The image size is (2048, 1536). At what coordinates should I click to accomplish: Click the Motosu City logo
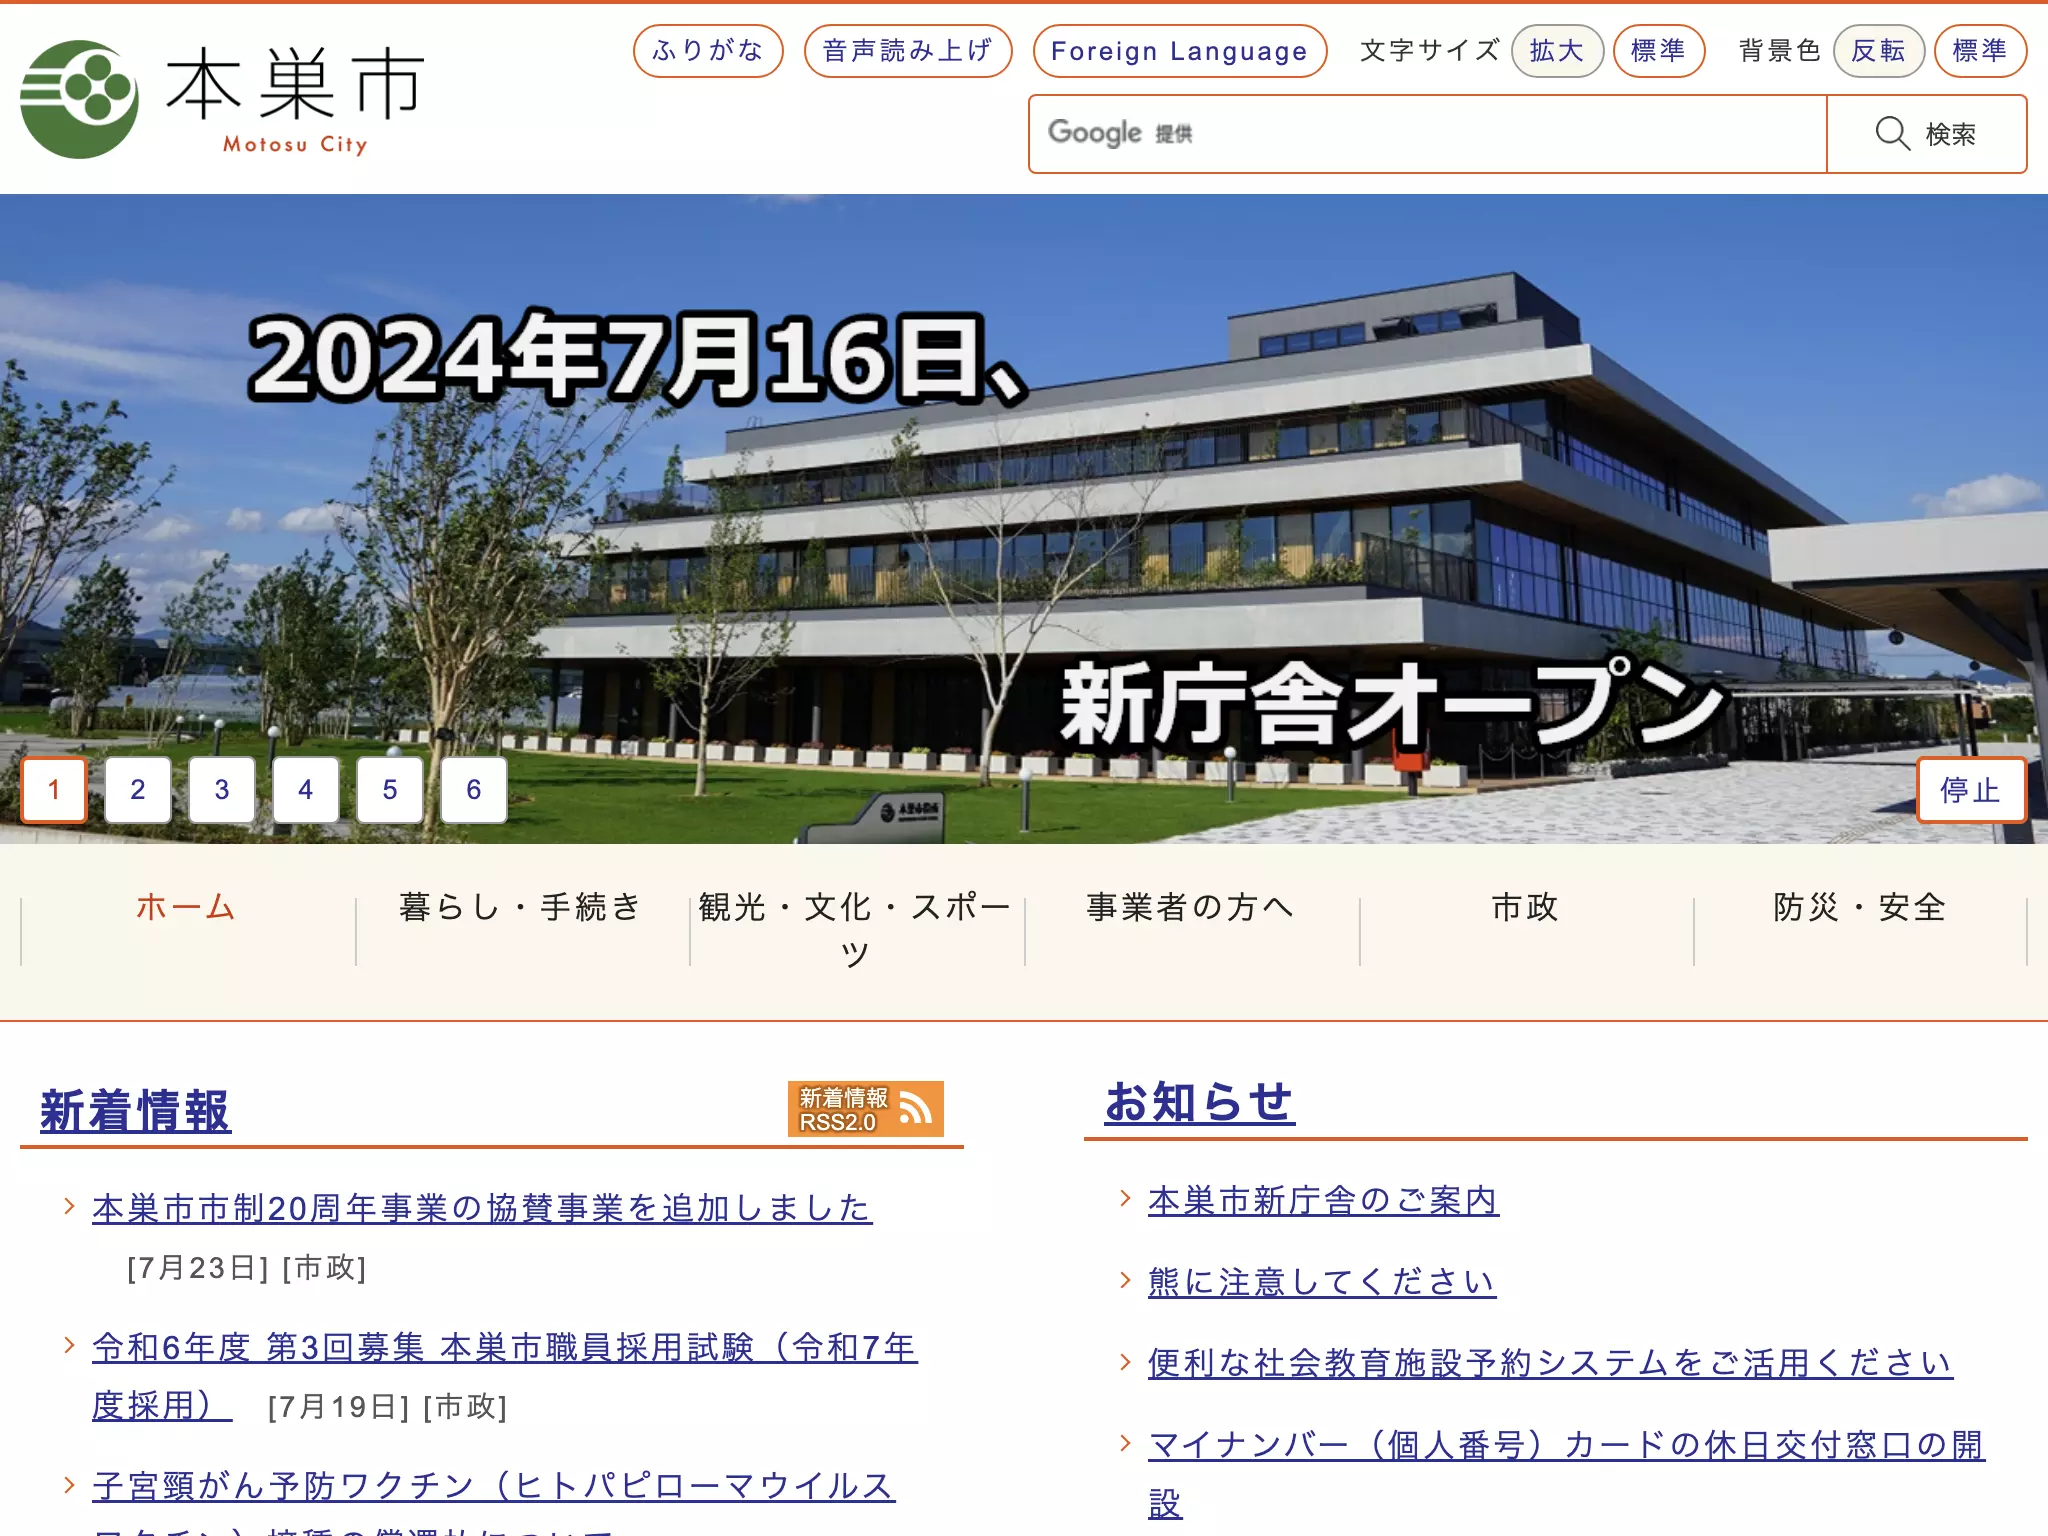[x=223, y=99]
